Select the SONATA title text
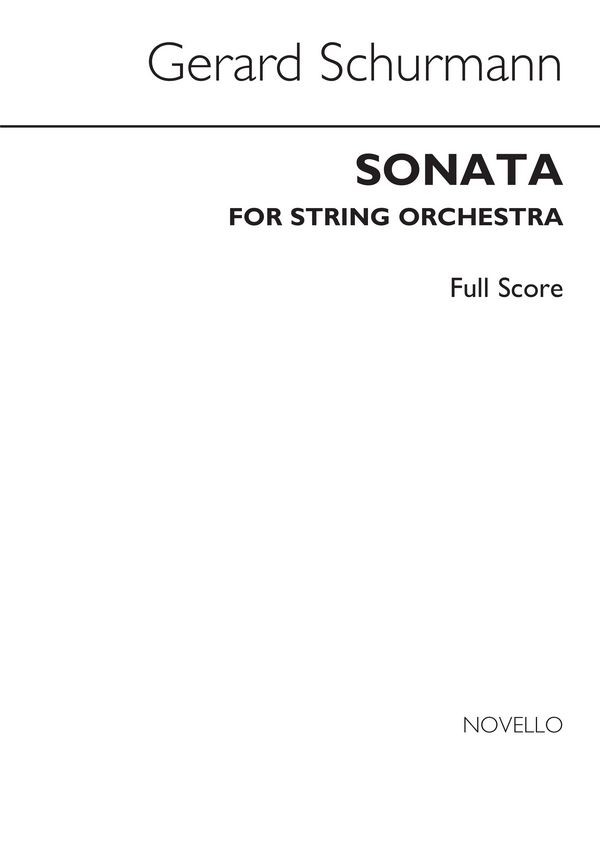 [459, 170]
